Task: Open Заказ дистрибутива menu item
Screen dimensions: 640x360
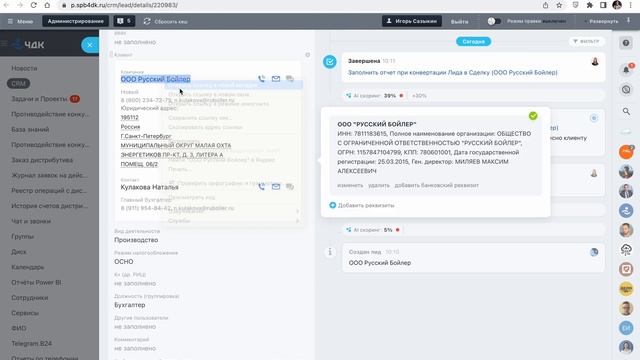Action: click(x=42, y=160)
